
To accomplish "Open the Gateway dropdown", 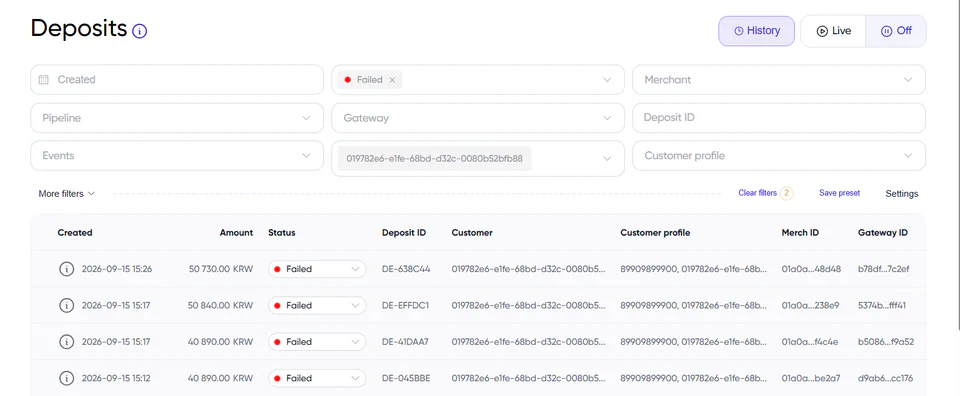I will [478, 118].
